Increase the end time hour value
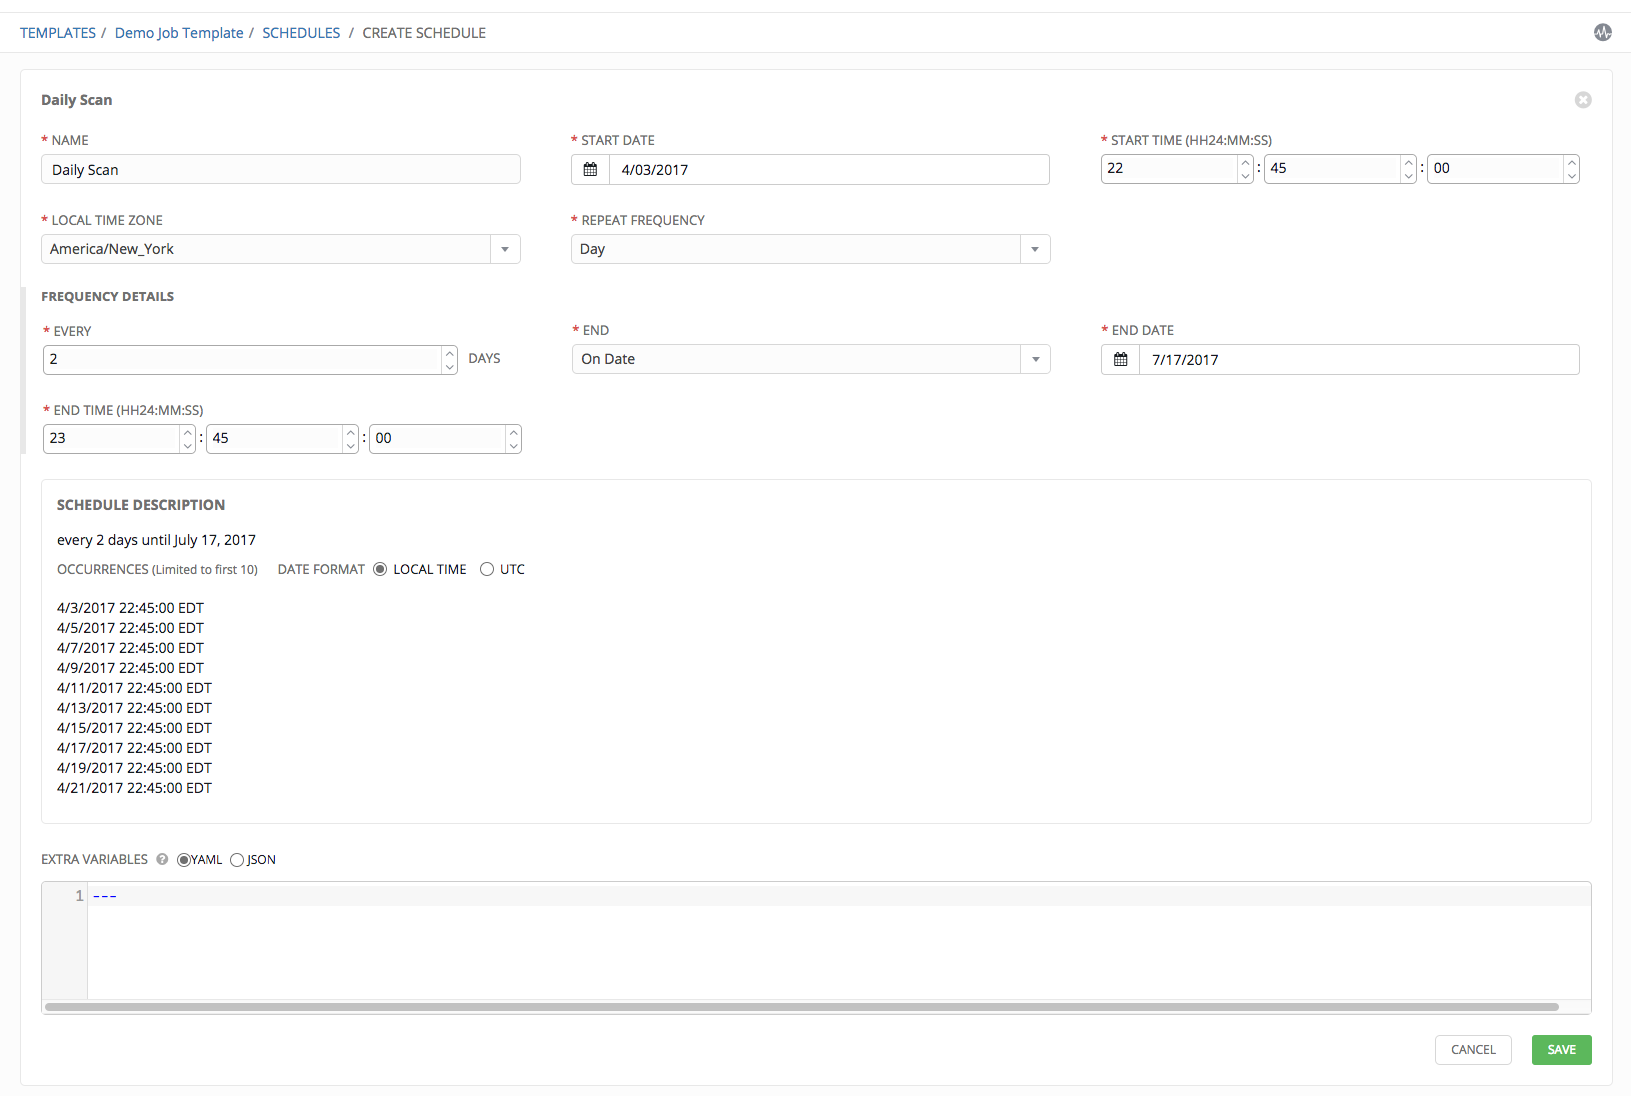The image size is (1631, 1096). (x=187, y=432)
